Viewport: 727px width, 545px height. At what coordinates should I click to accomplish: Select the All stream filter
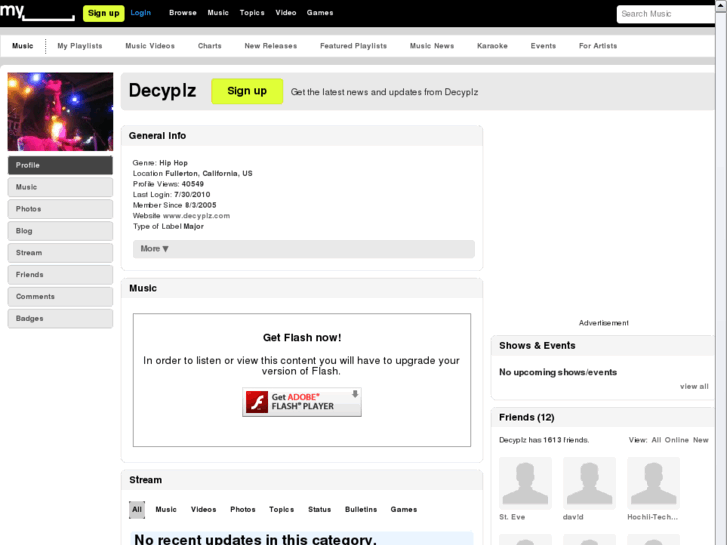(137, 509)
